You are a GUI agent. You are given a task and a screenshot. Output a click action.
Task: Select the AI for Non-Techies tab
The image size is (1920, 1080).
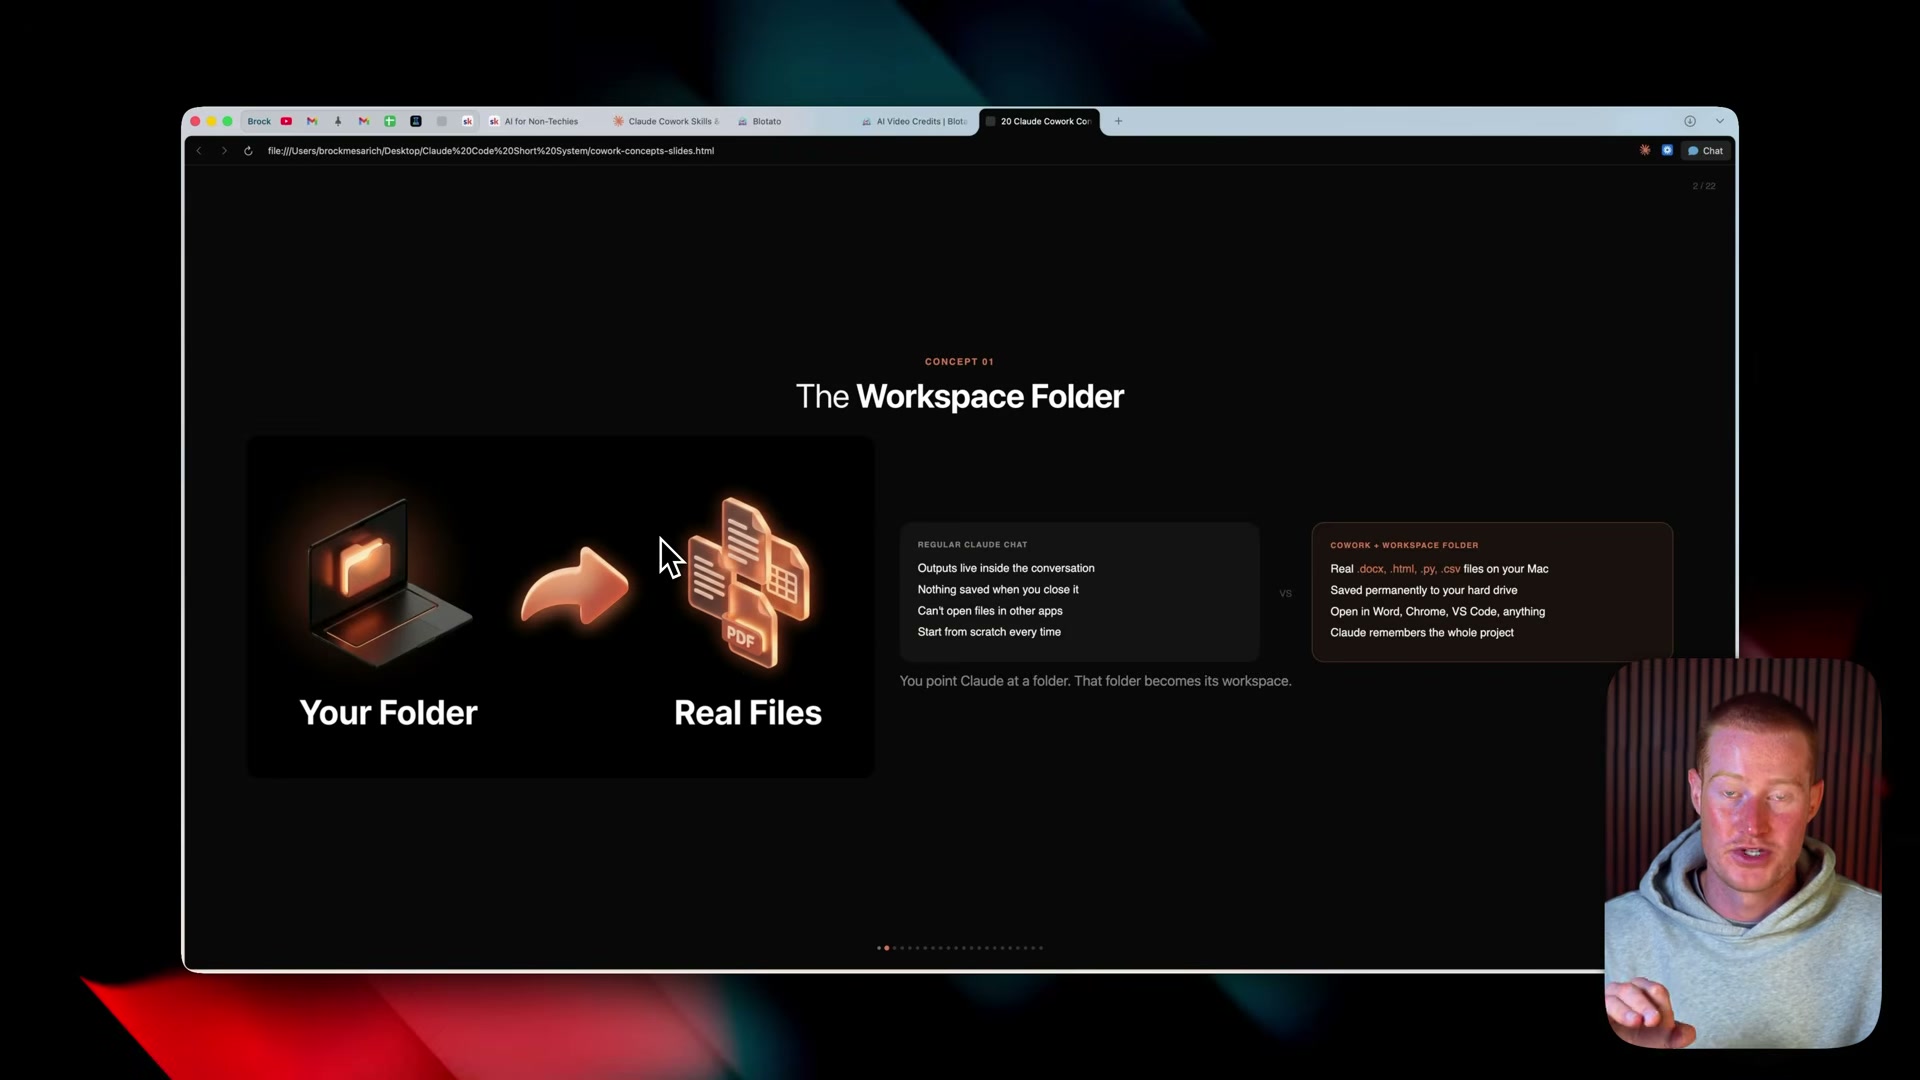[540, 121]
